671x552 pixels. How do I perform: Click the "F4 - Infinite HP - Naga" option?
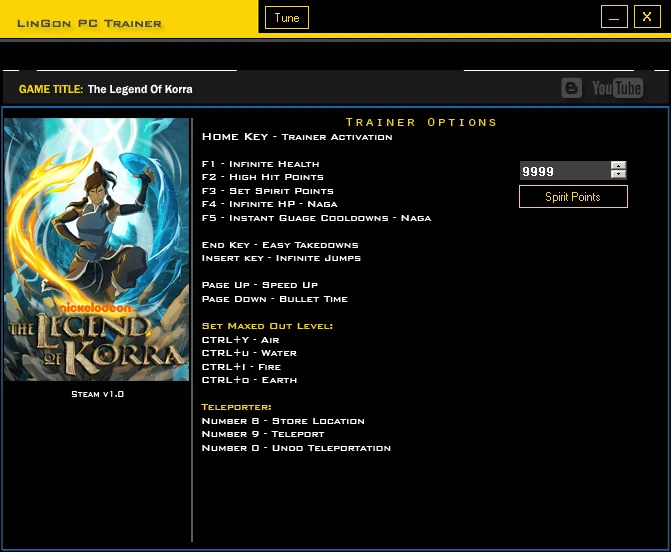coord(270,204)
